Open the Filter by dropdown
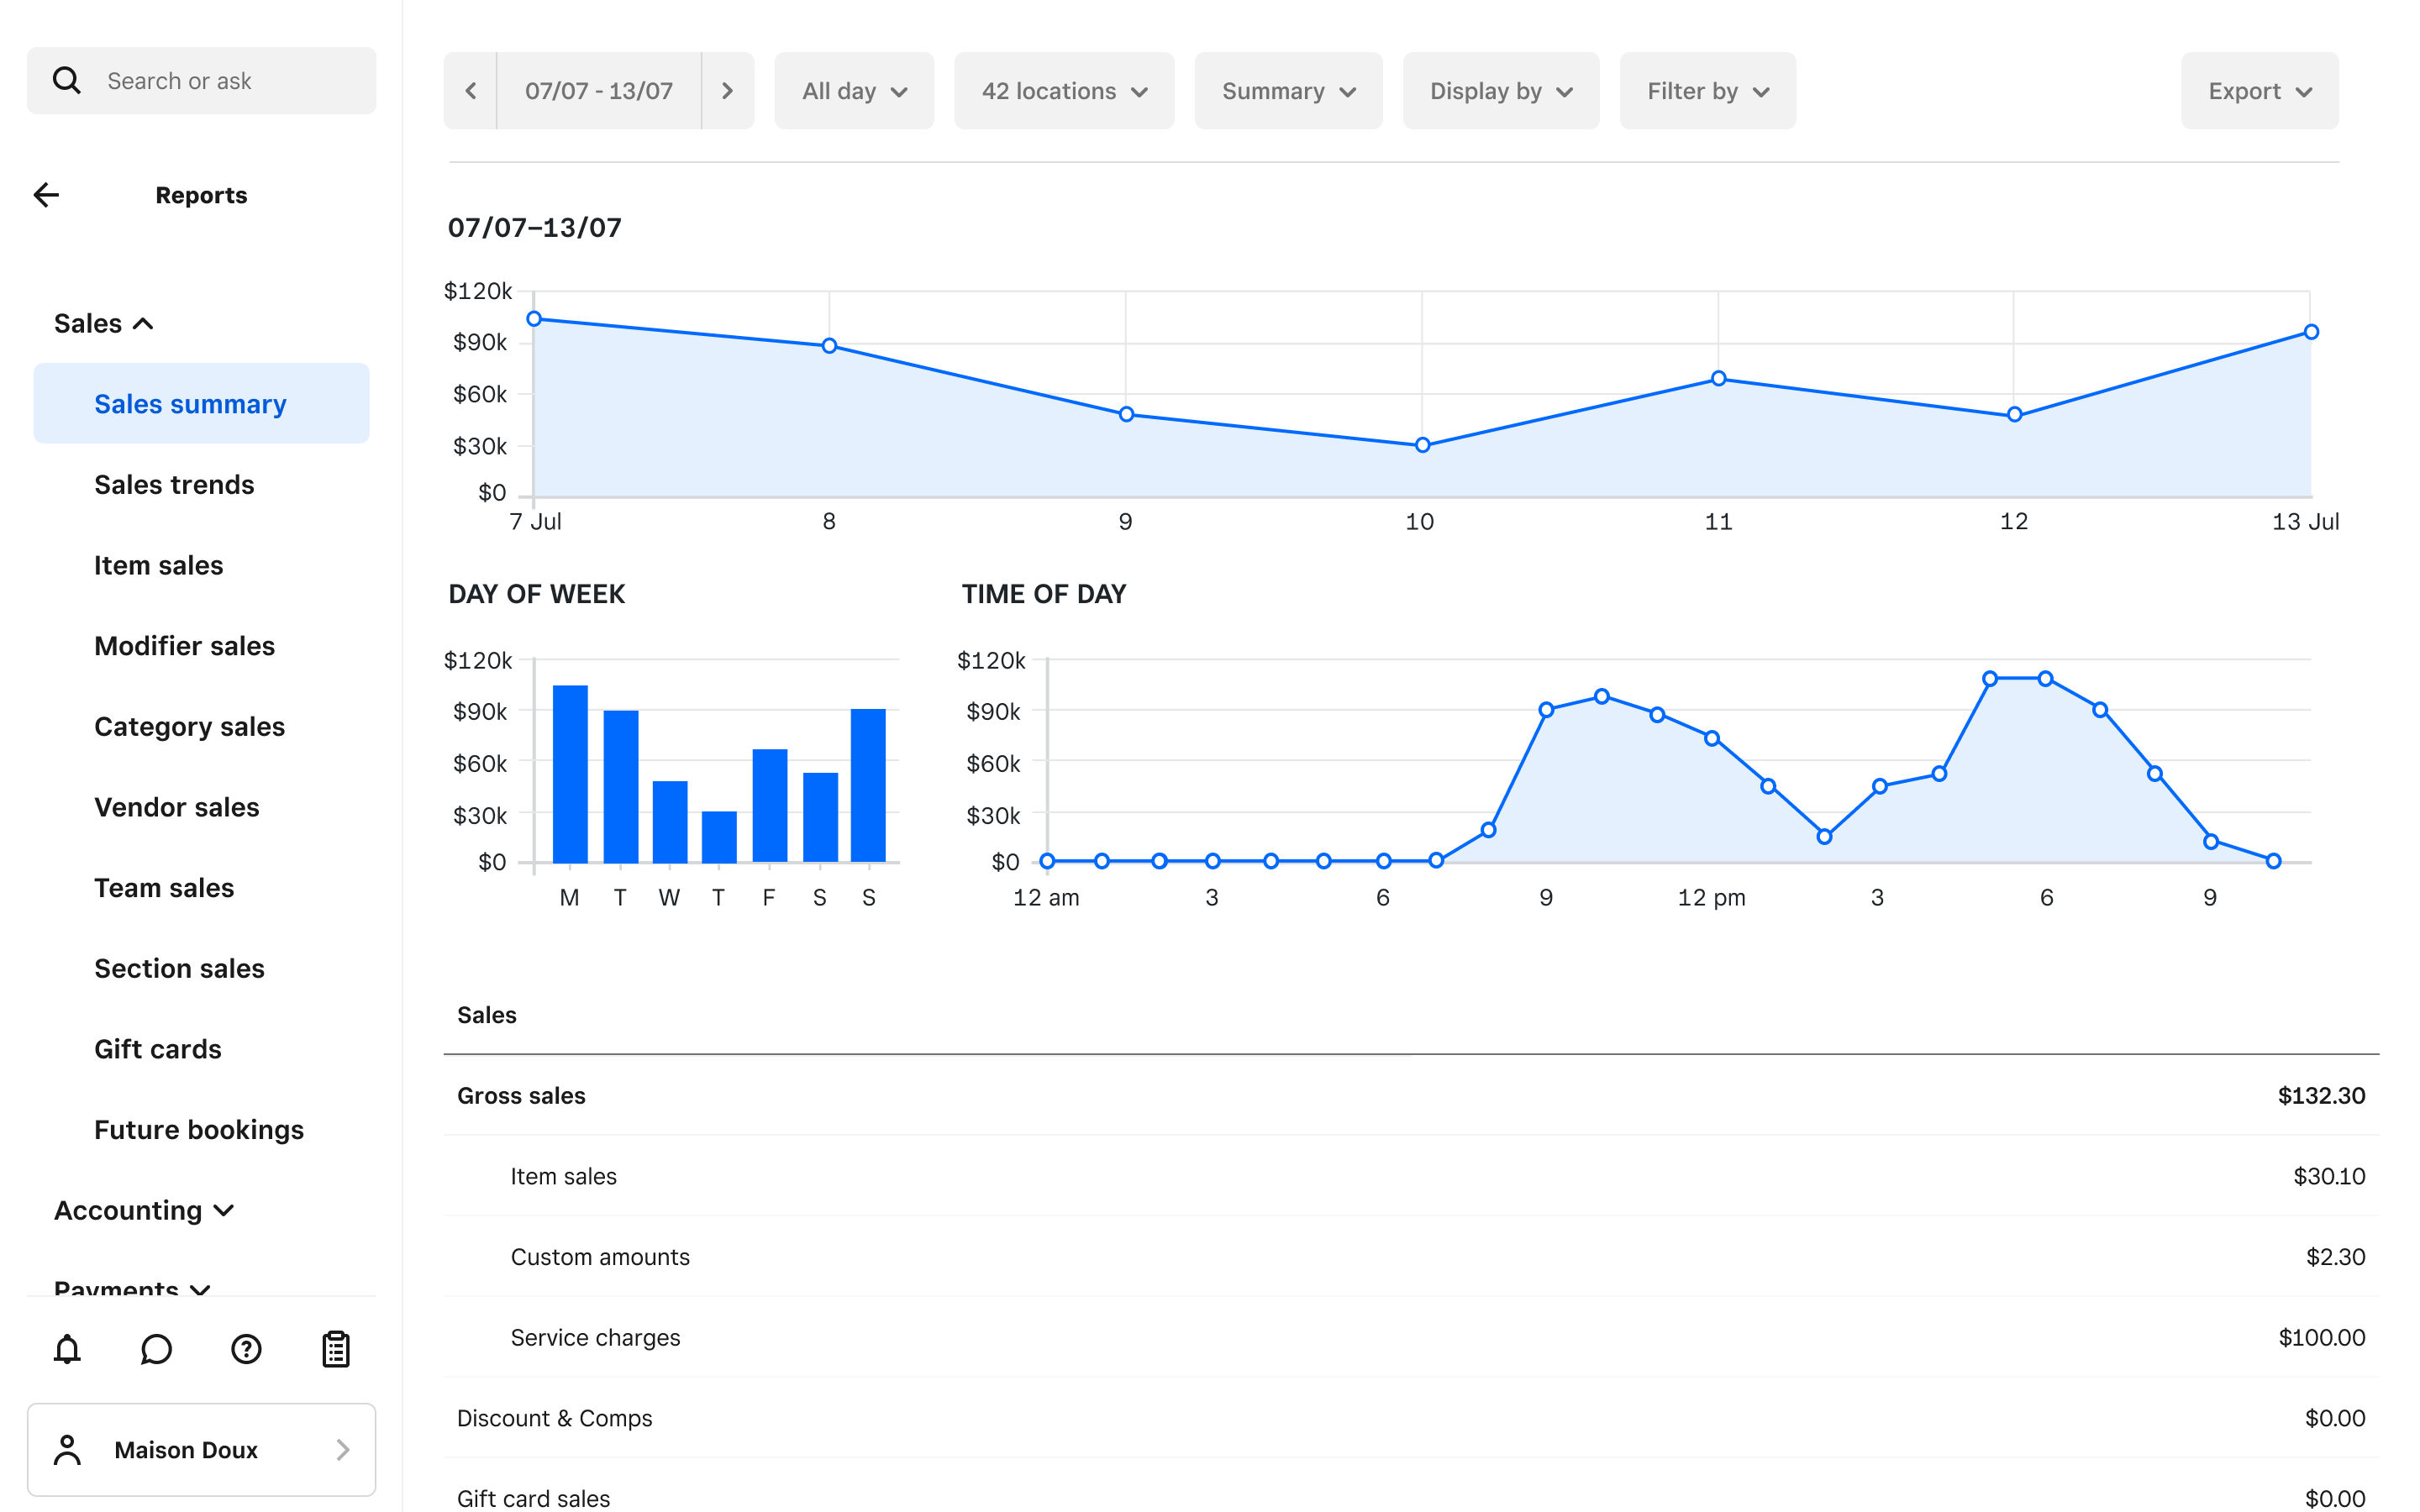This screenshot has width=2420, height=1512. [1707, 91]
